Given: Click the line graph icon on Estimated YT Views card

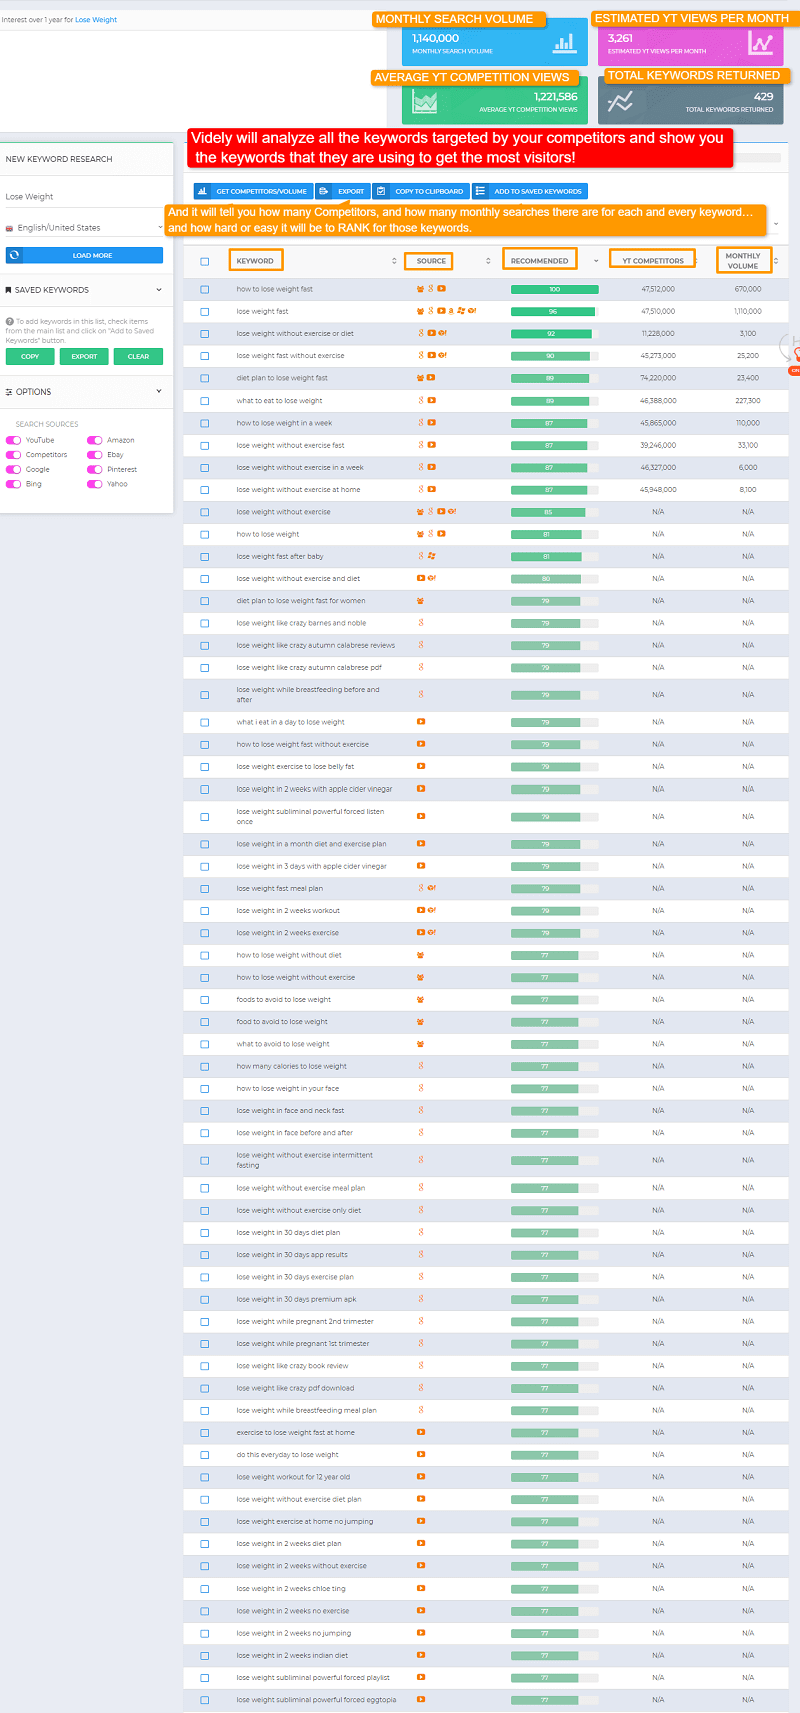Looking at the screenshot, I should 760,43.
